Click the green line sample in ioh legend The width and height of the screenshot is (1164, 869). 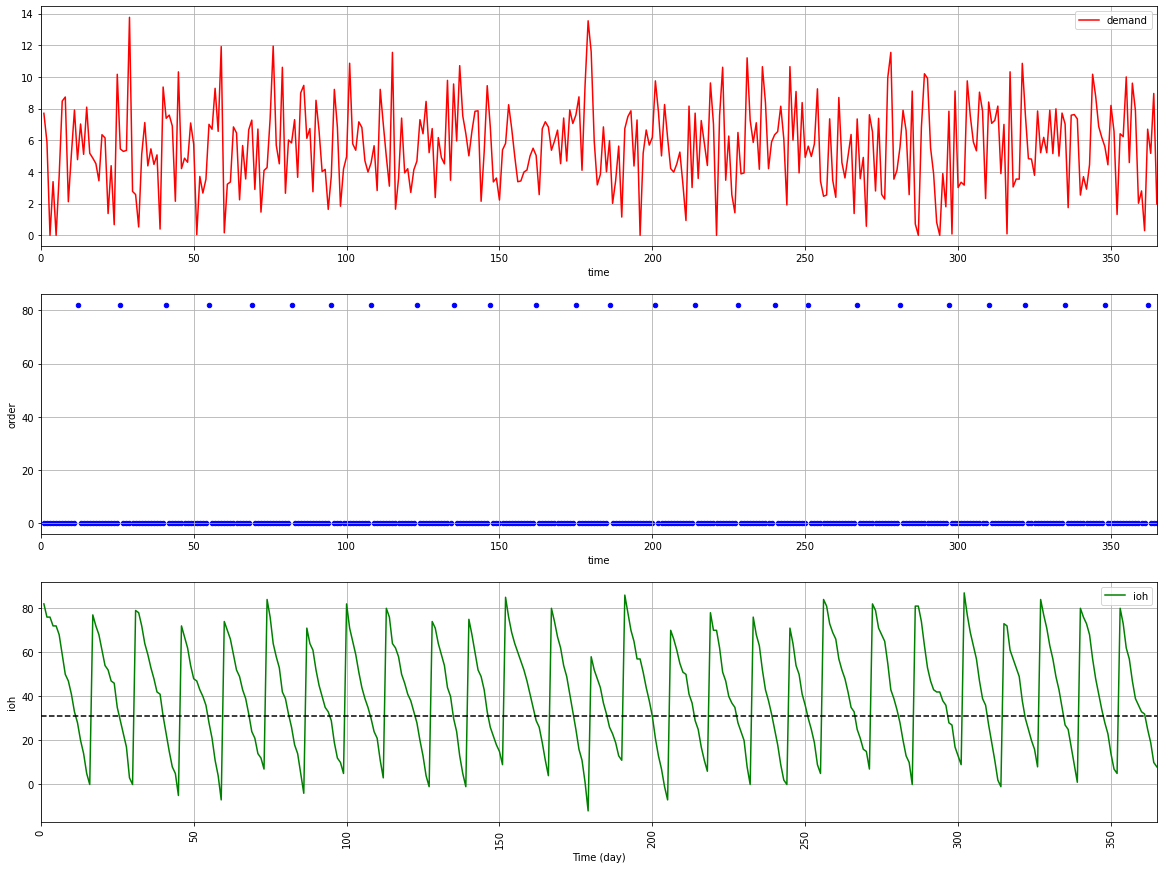1116,596
